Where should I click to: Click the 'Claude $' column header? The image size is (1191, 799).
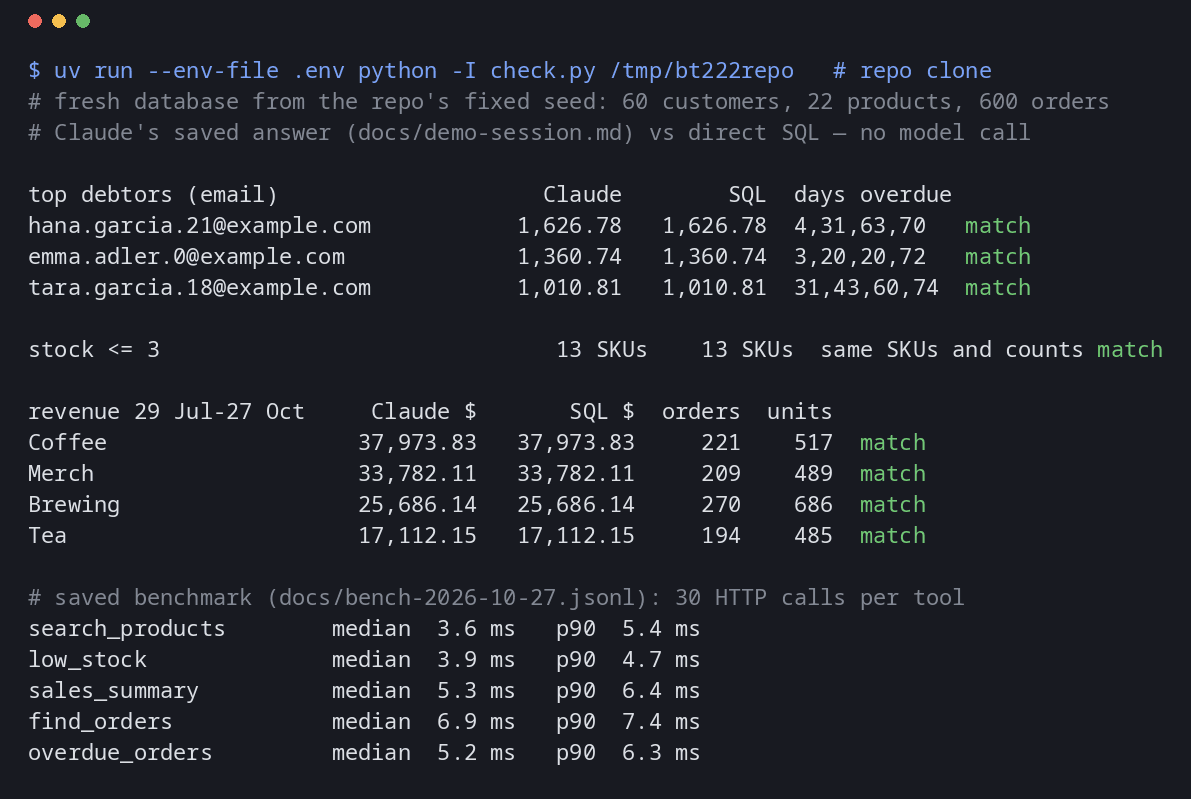point(424,412)
